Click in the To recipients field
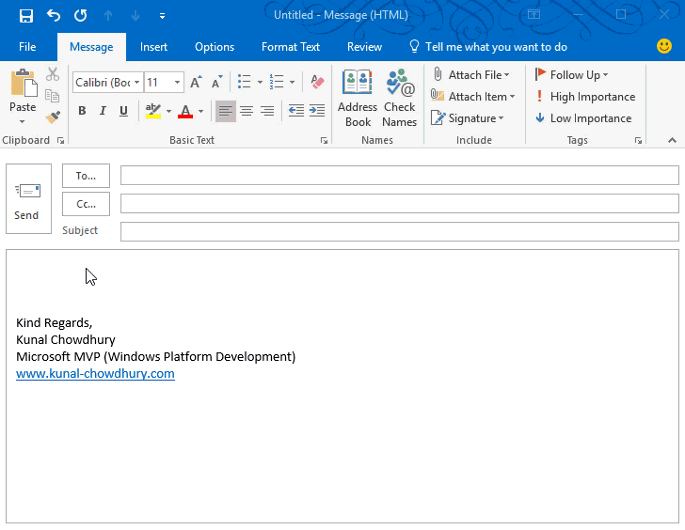The height and width of the screenshot is (530, 685). point(399,175)
